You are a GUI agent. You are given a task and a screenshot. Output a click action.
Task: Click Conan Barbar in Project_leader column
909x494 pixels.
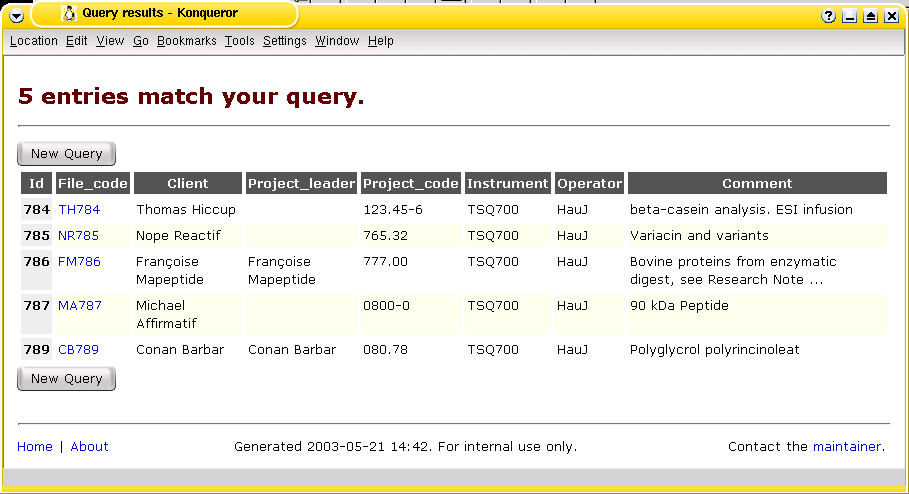[292, 350]
